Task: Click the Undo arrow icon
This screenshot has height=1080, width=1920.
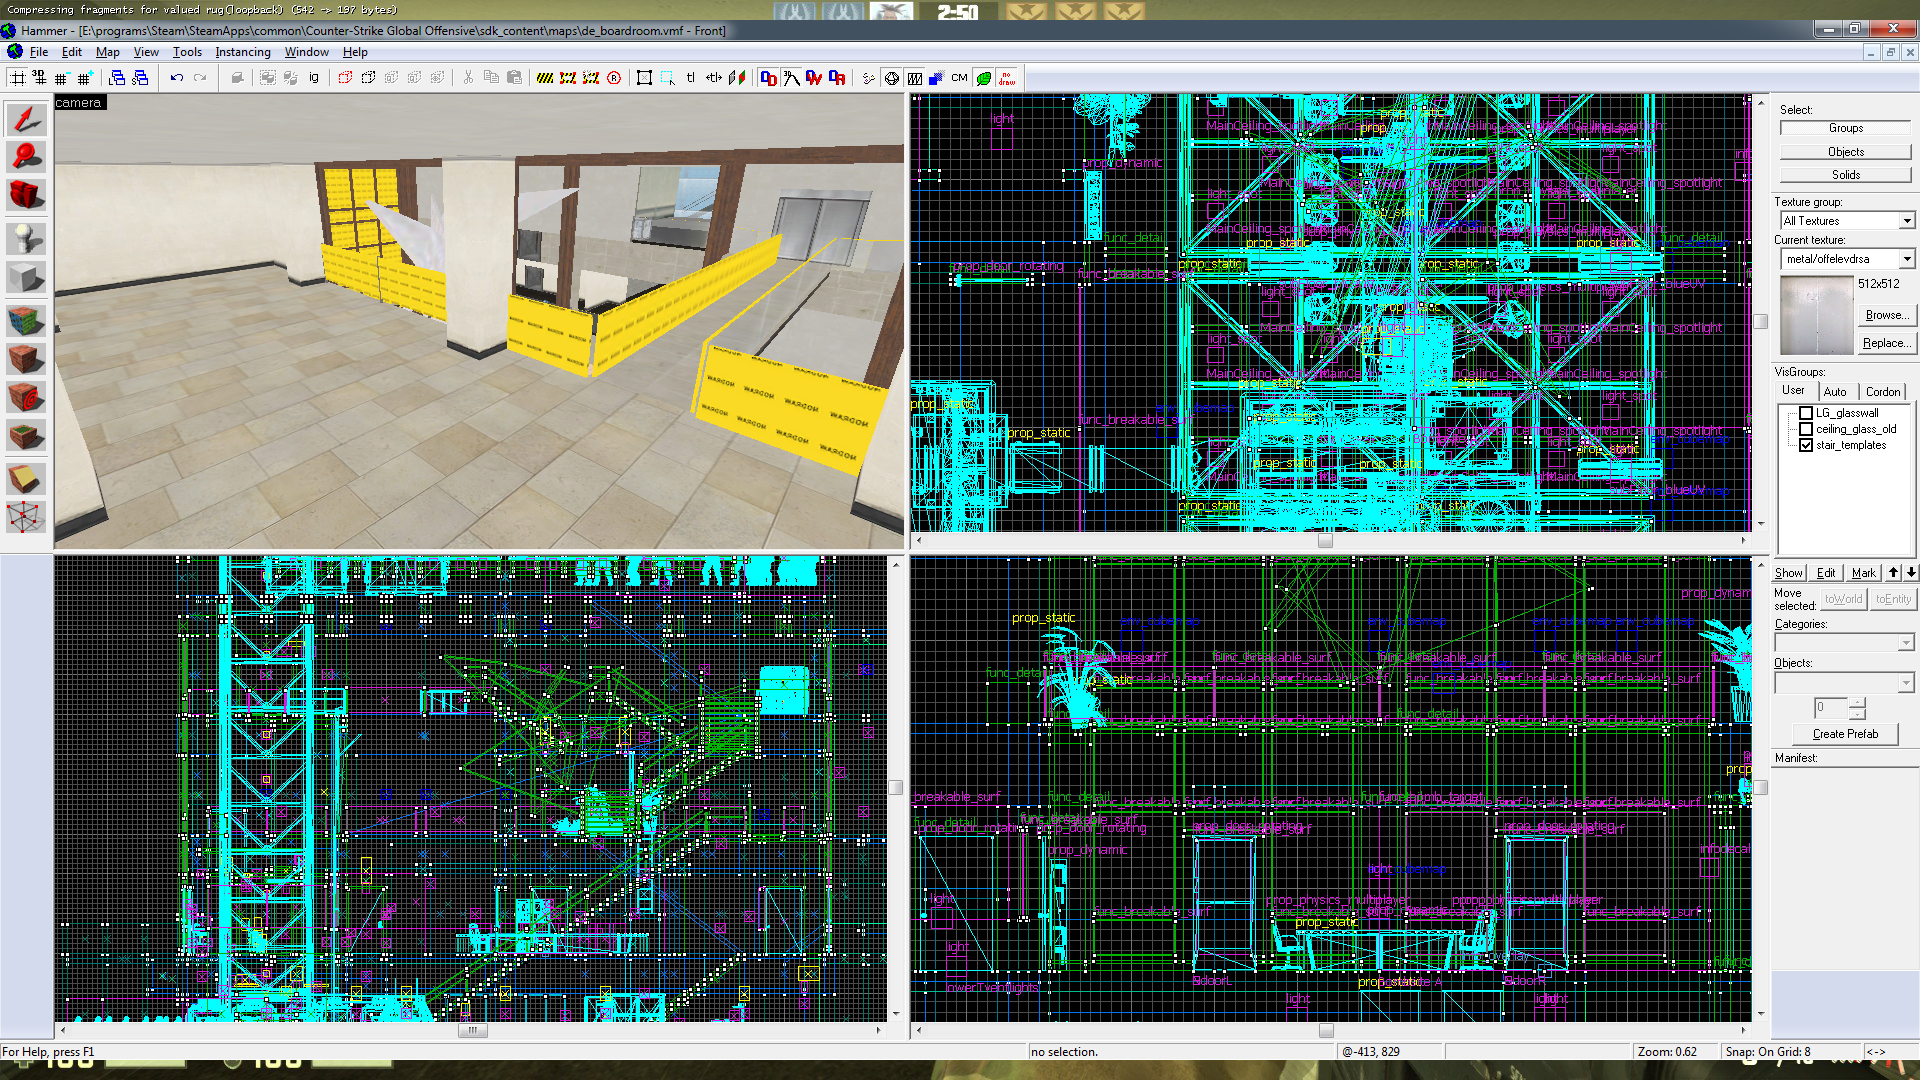Action: click(177, 78)
